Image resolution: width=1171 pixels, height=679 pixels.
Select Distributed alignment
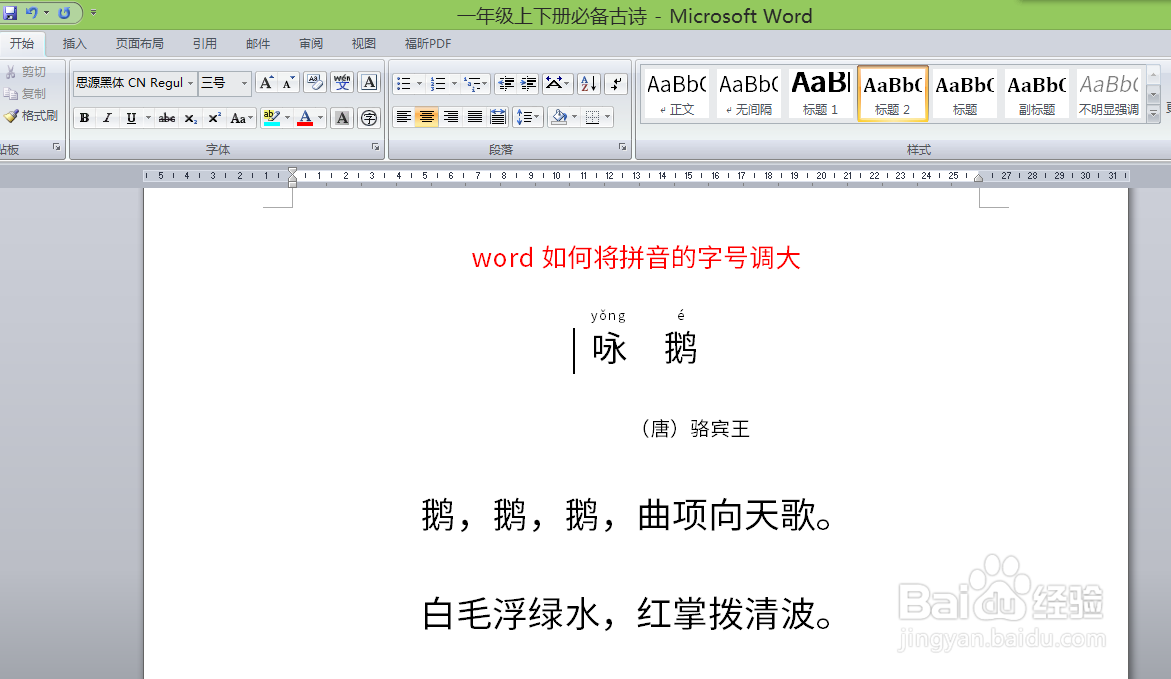coord(498,117)
